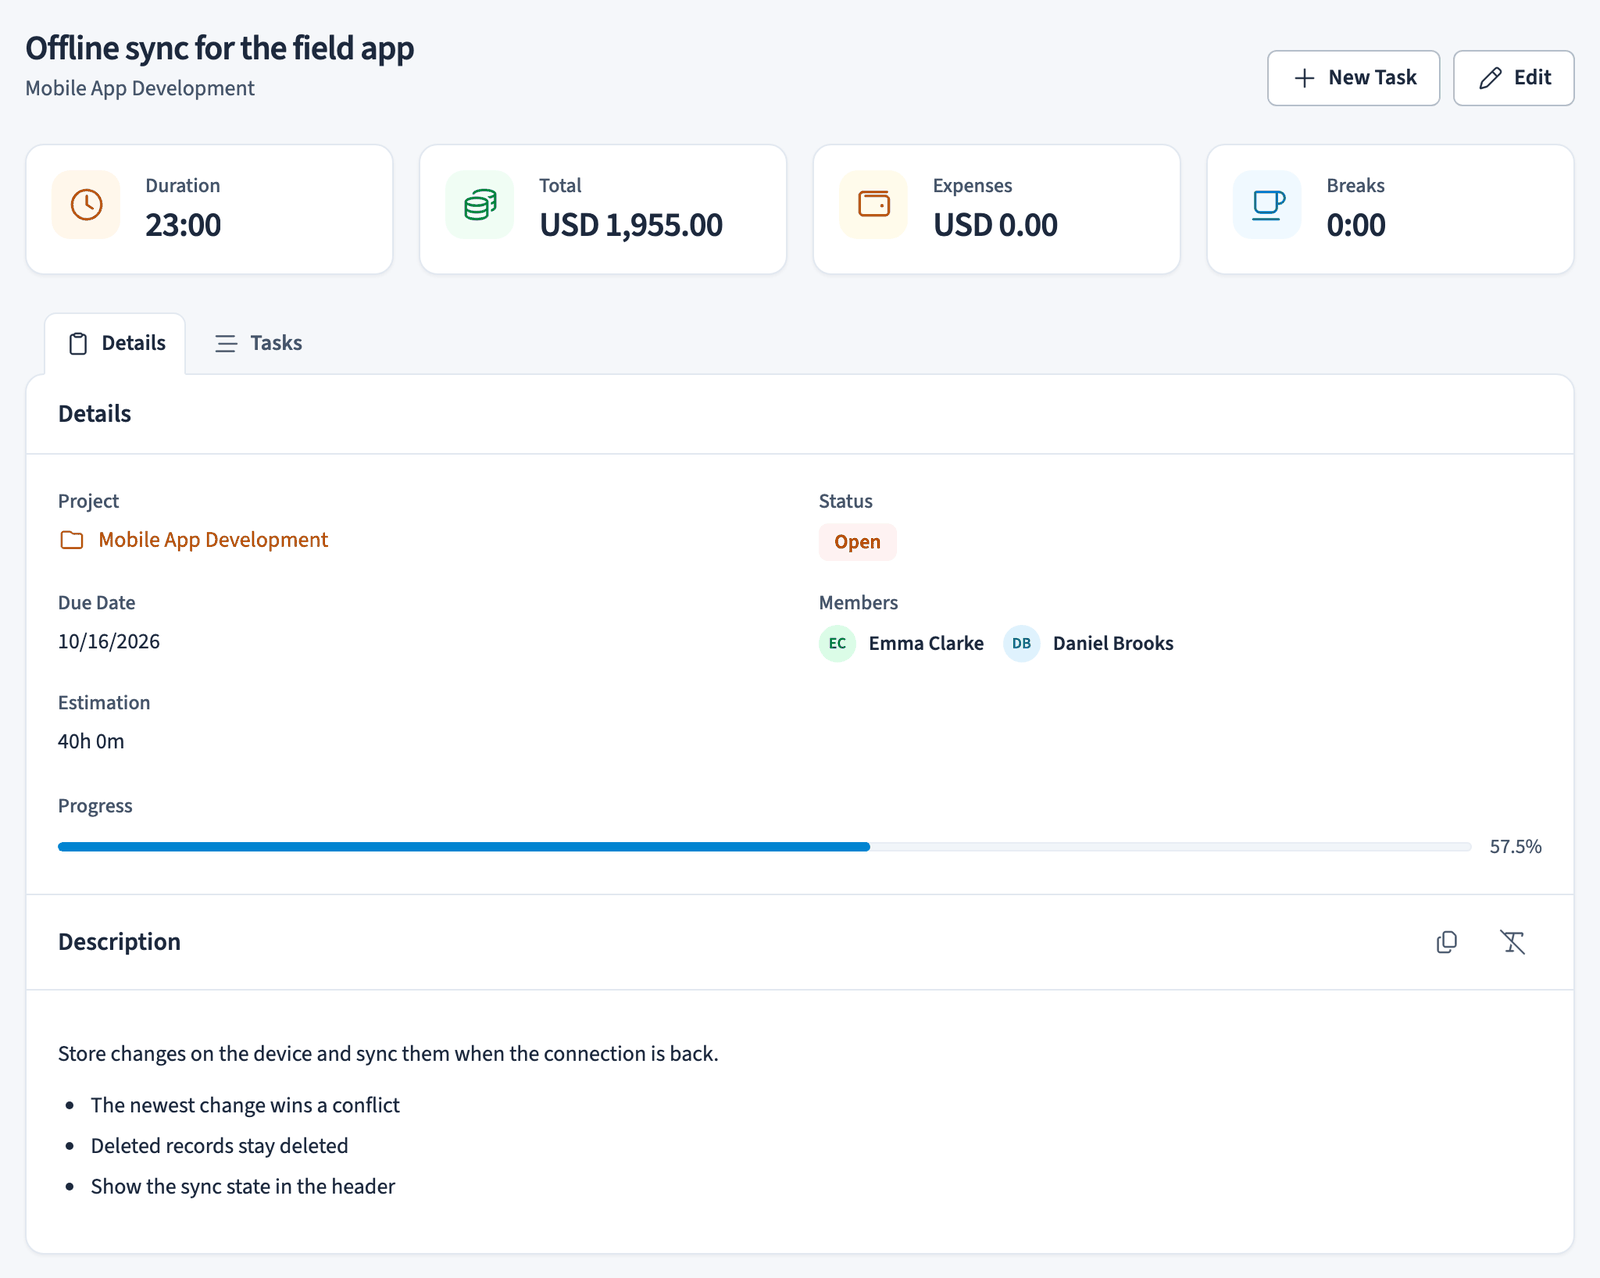
Task: Click the DB avatar for Daniel Brooks
Action: (1021, 643)
